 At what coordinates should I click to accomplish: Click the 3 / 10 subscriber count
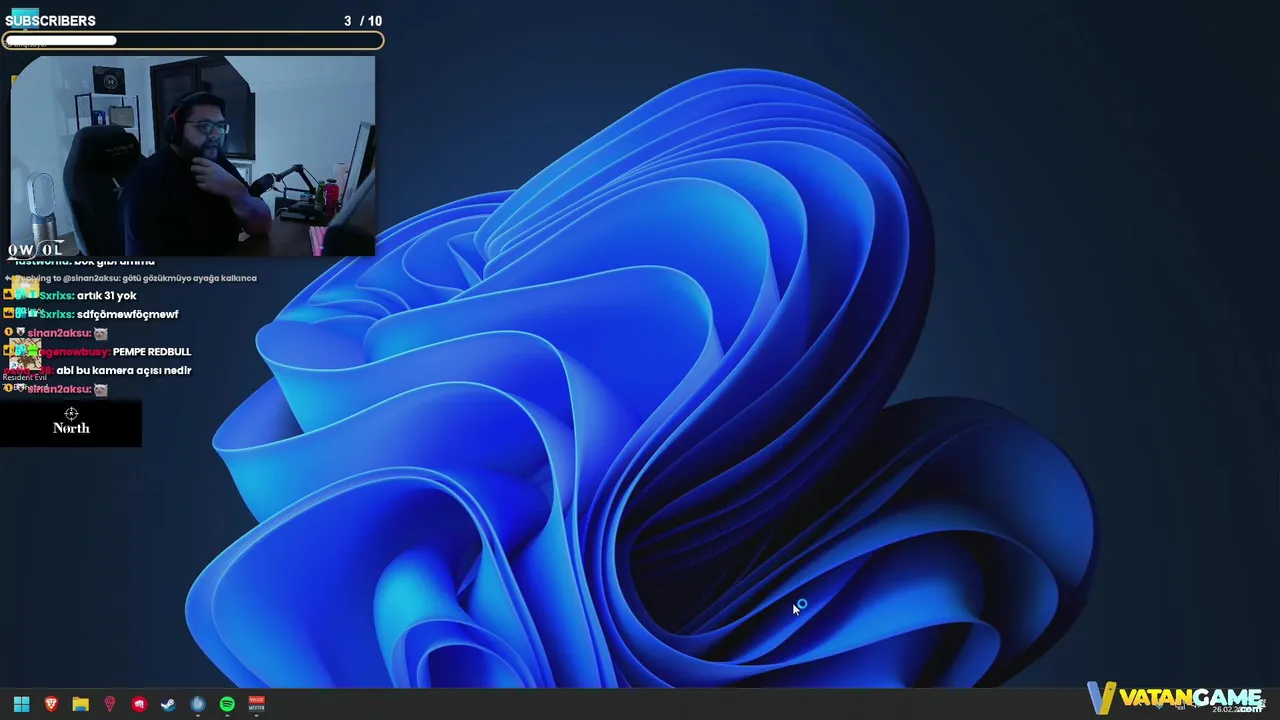click(362, 21)
